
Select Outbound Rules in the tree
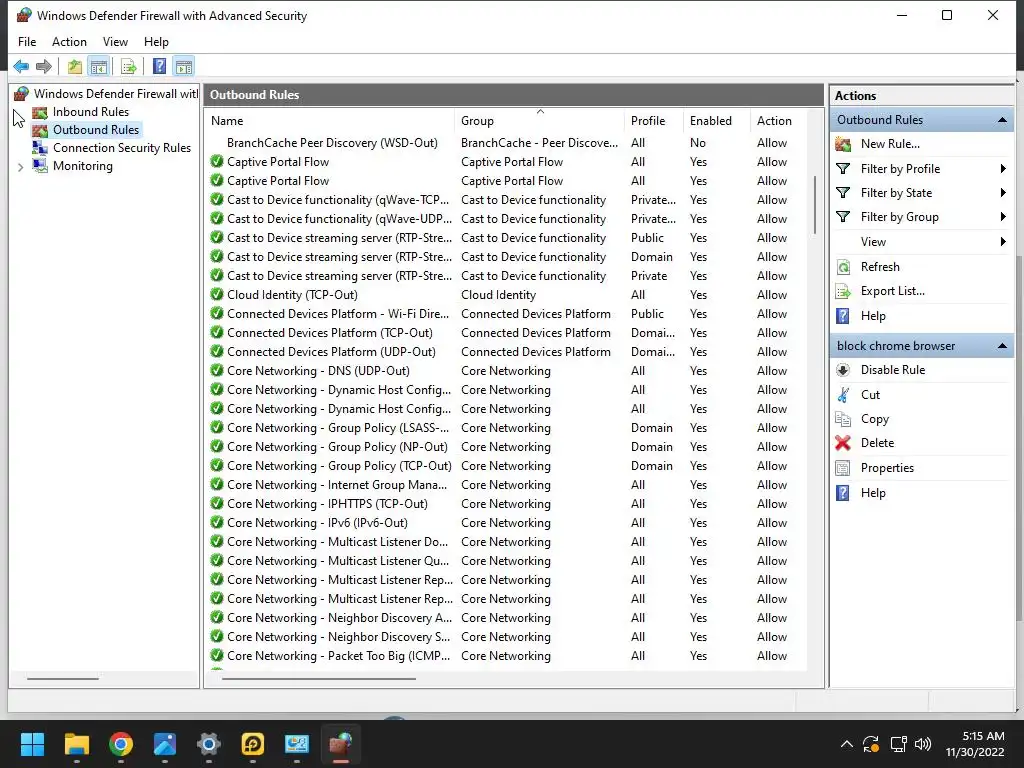(95, 130)
